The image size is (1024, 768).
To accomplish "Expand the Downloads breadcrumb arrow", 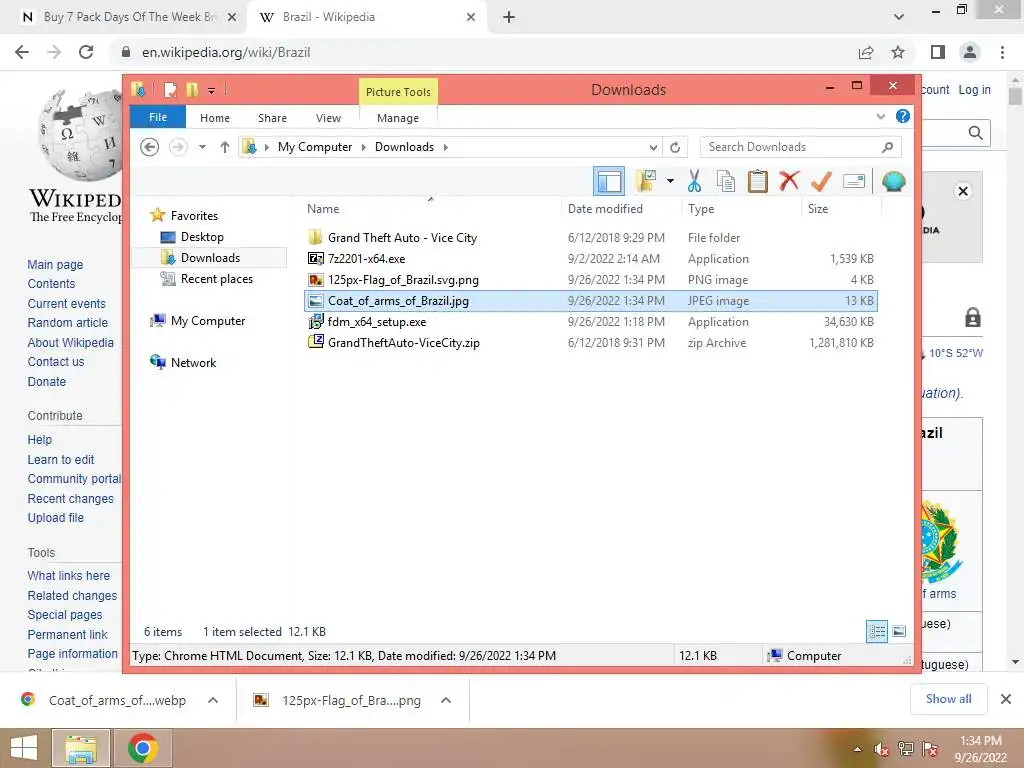I will point(446,147).
